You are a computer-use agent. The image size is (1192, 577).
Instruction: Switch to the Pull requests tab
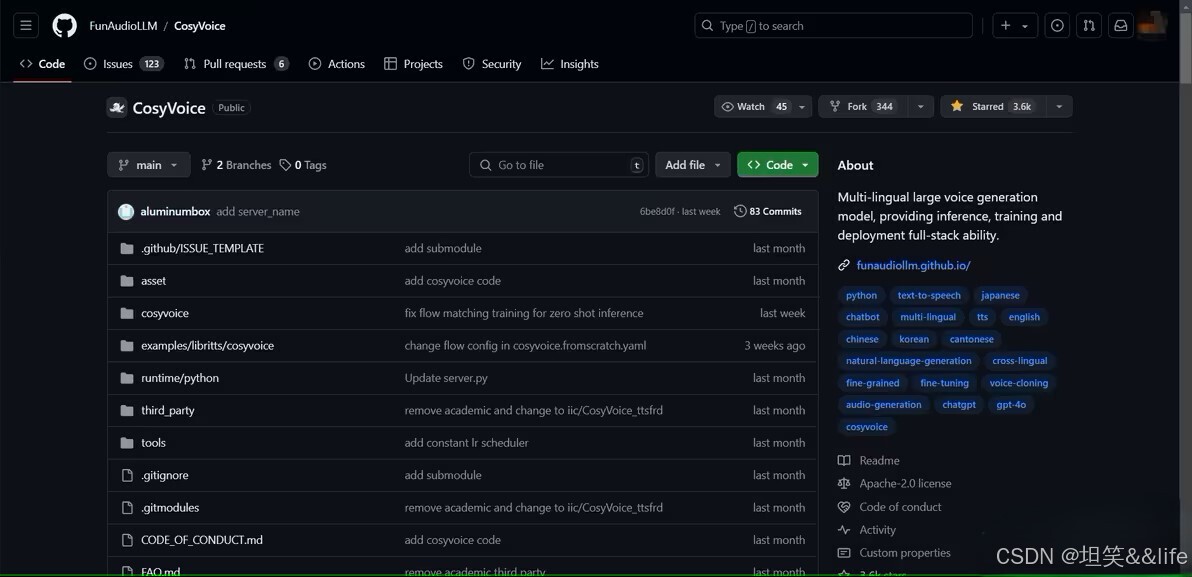click(x=236, y=64)
